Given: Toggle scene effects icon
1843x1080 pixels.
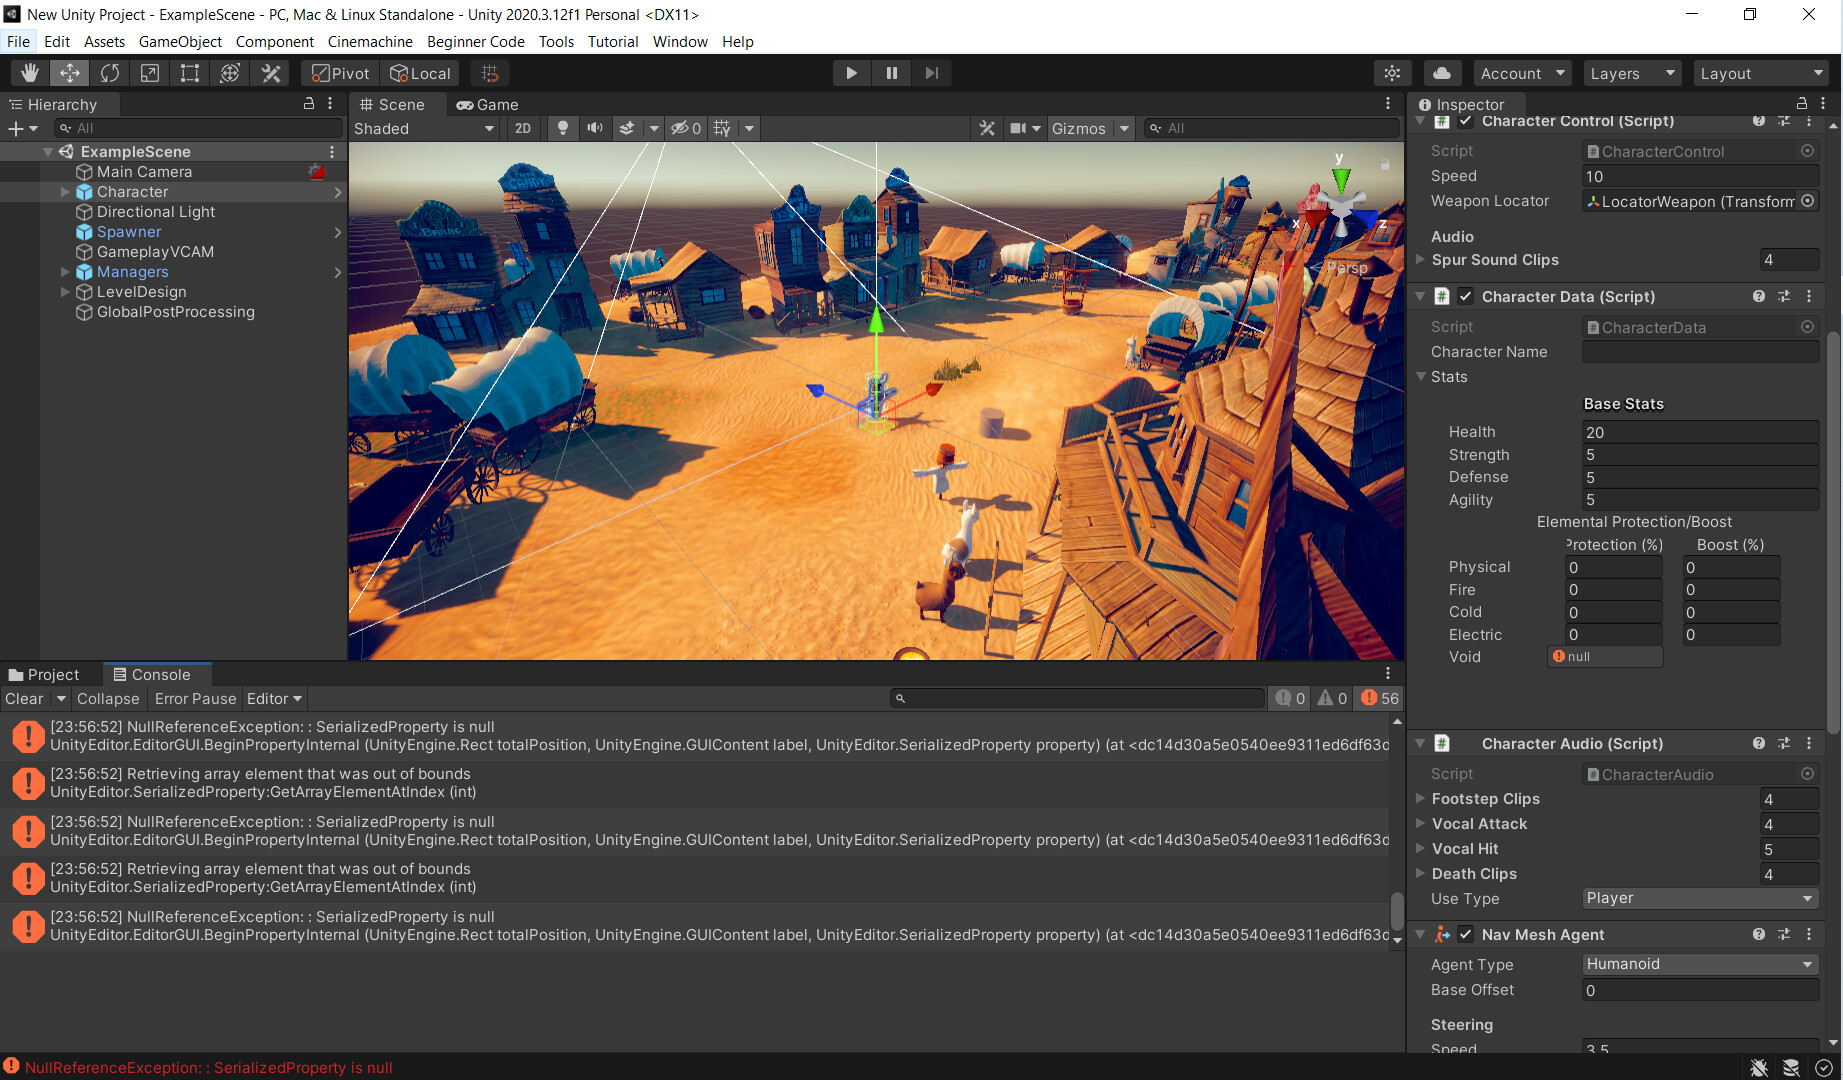Looking at the screenshot, I should click(x=627, y=128).
